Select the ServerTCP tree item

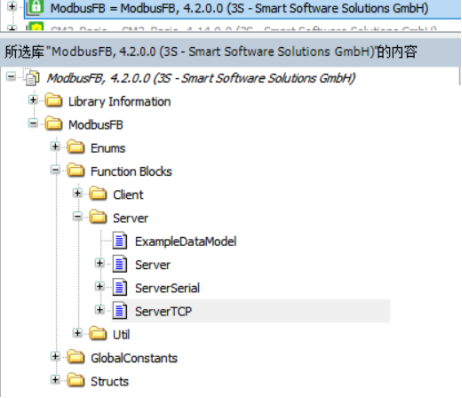coord(163,311)
